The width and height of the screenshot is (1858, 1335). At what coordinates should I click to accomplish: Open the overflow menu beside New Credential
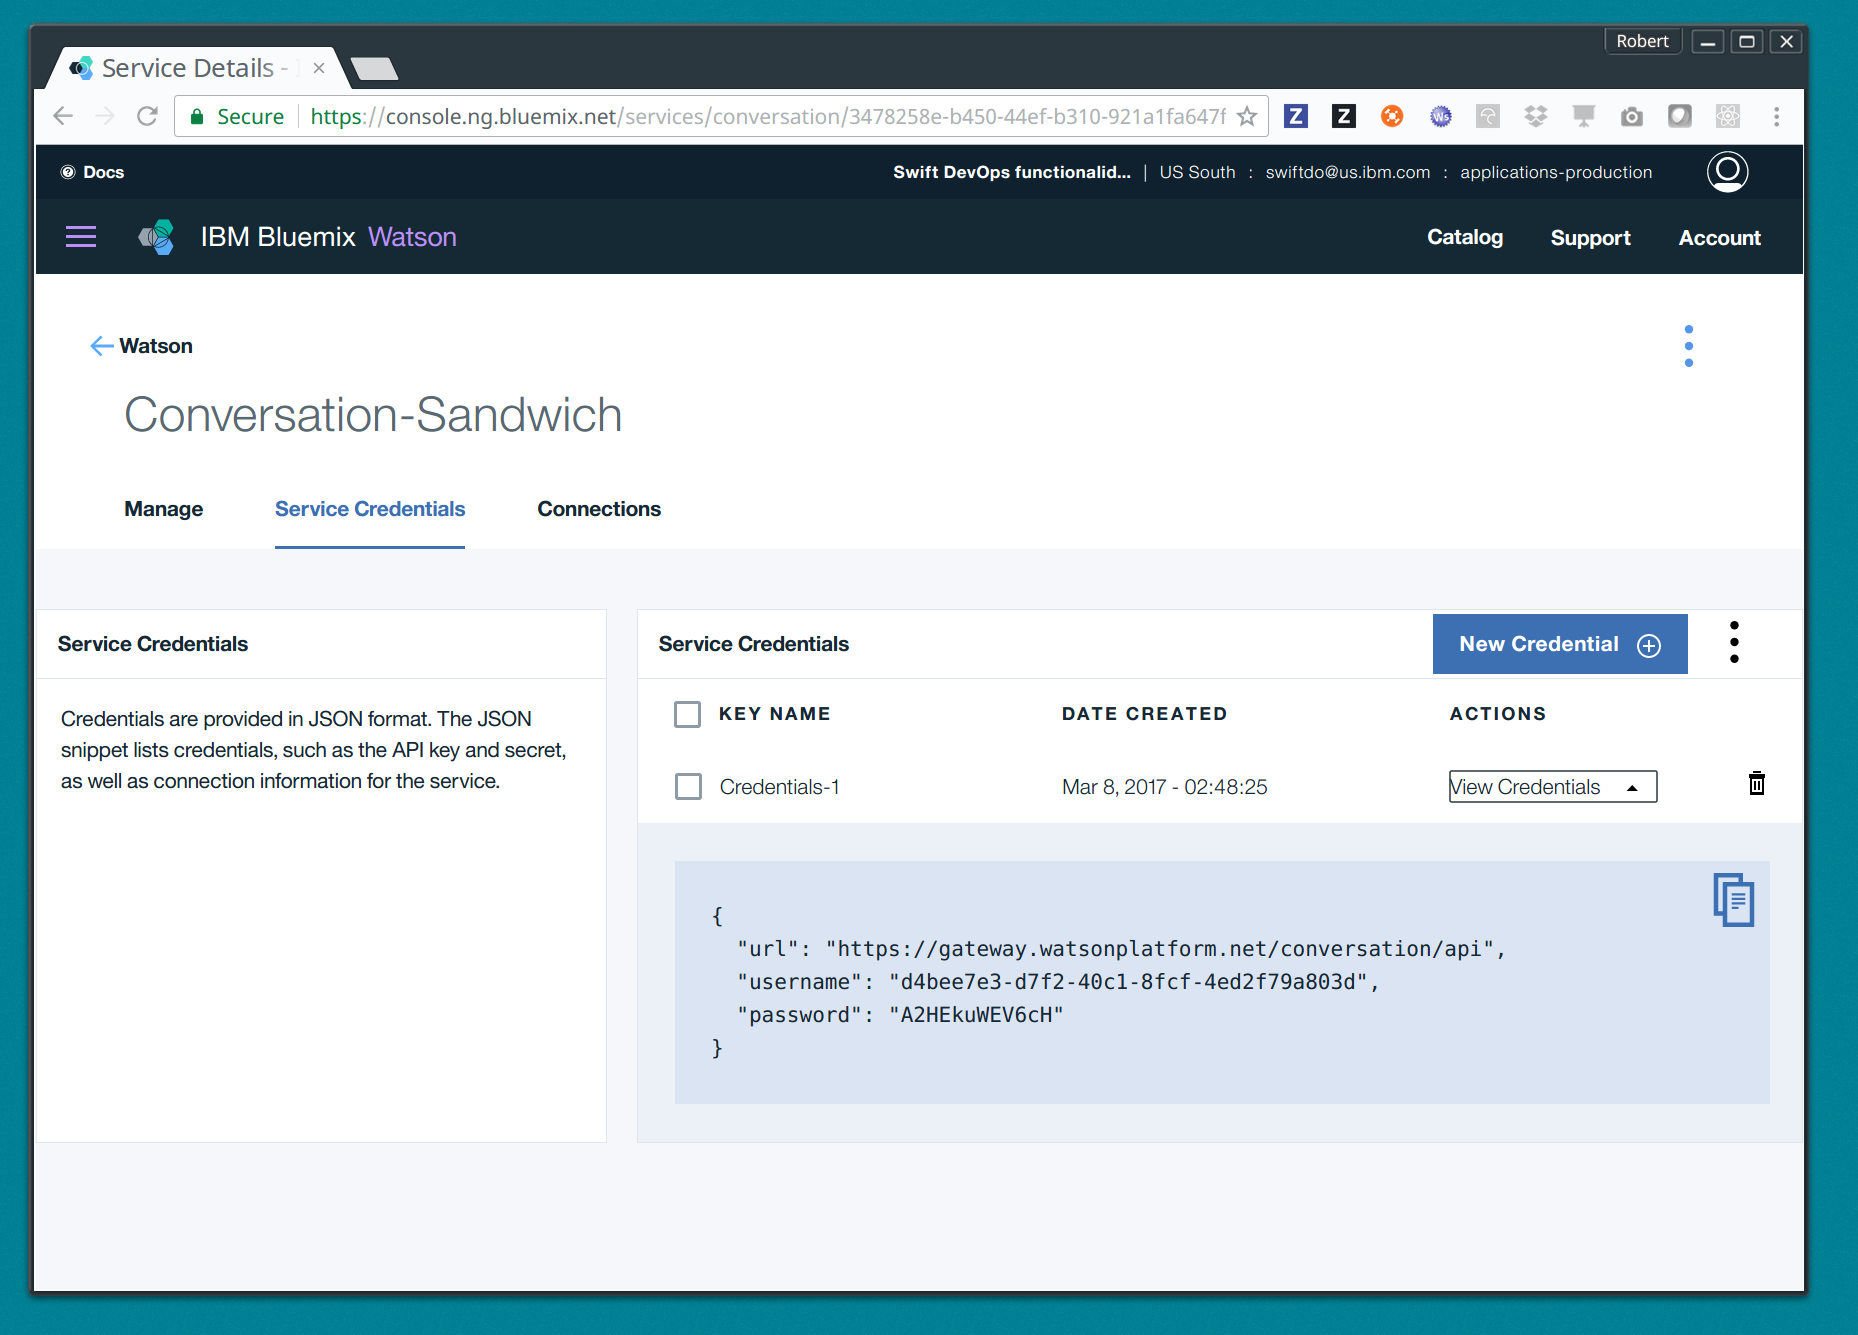point(1734,643)
